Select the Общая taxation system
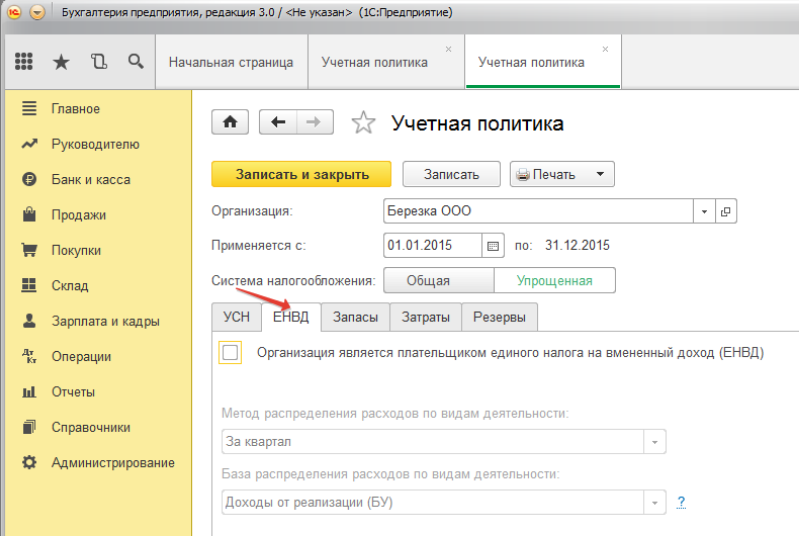Image resolution: width=800 pixels, height=541 pixels. (438, 281)
